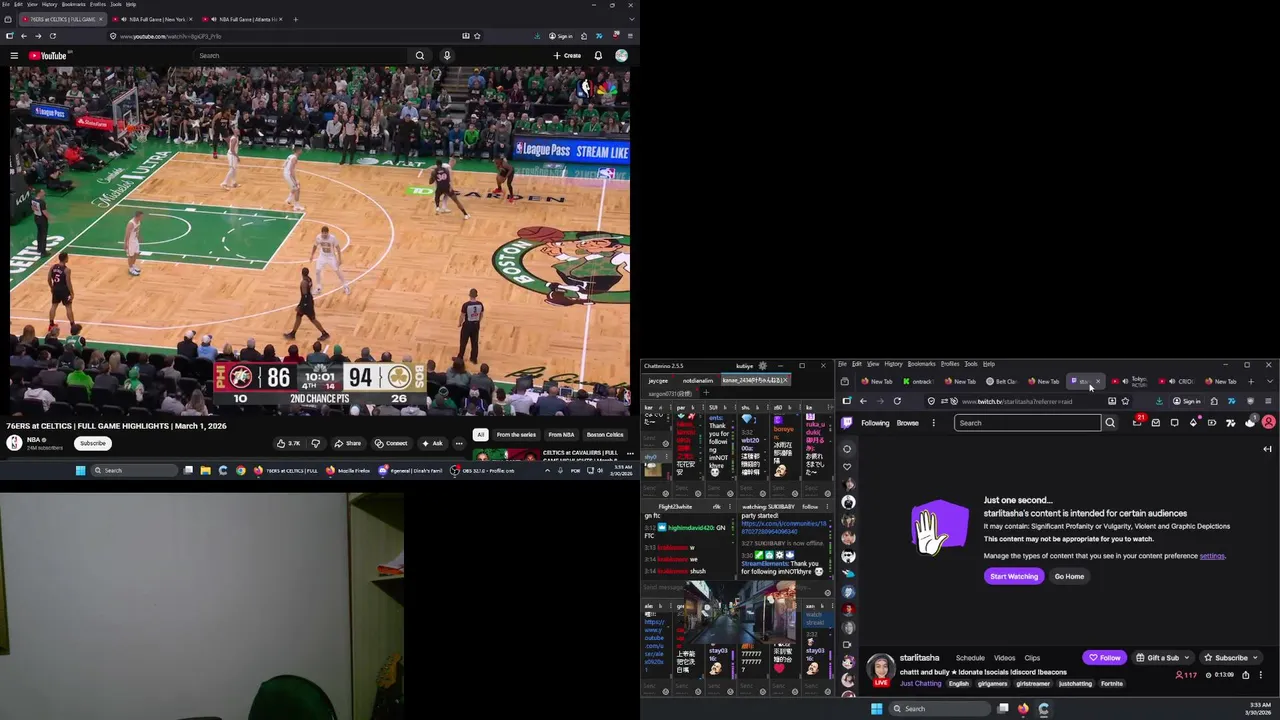Click the Ask button under the video
This screenshot has height=720, width=1280.
pyautogui.click(x=432, y=443)
